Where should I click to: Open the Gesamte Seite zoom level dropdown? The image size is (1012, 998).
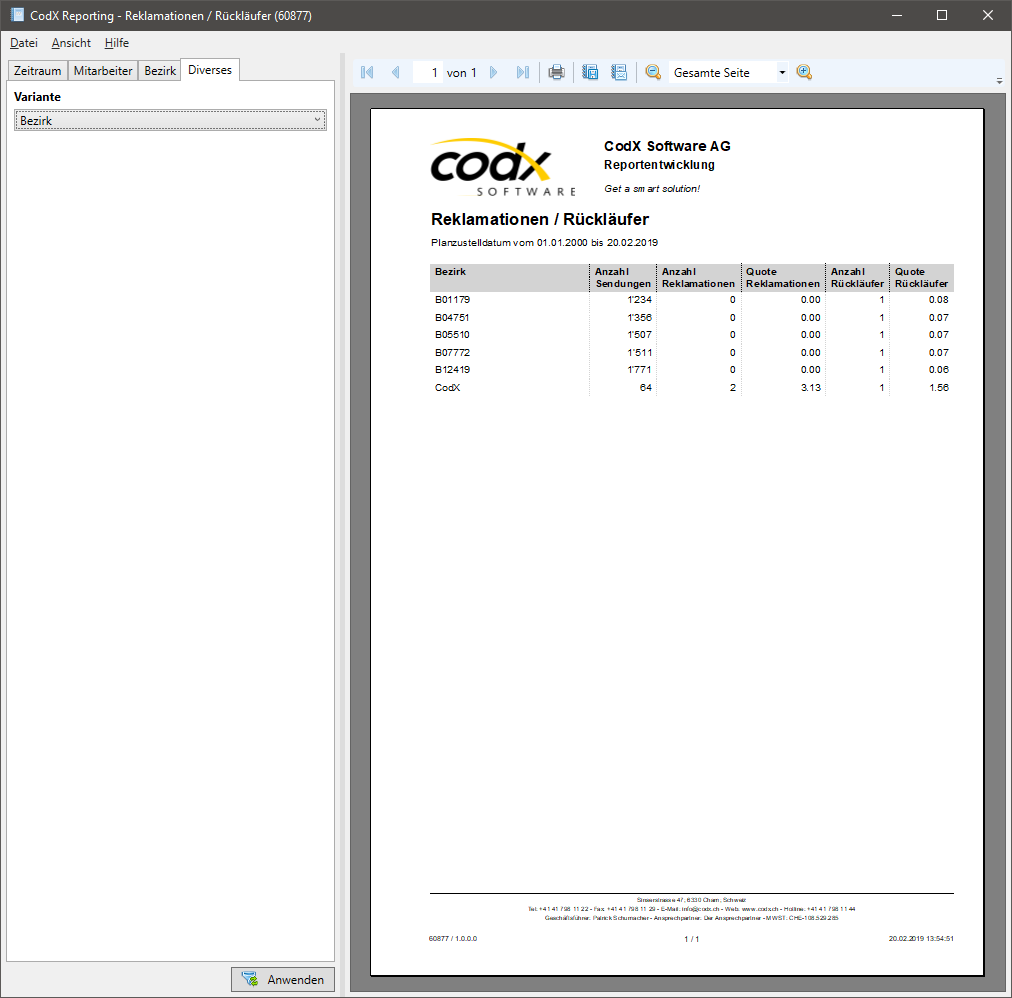(x=781, y=72)
